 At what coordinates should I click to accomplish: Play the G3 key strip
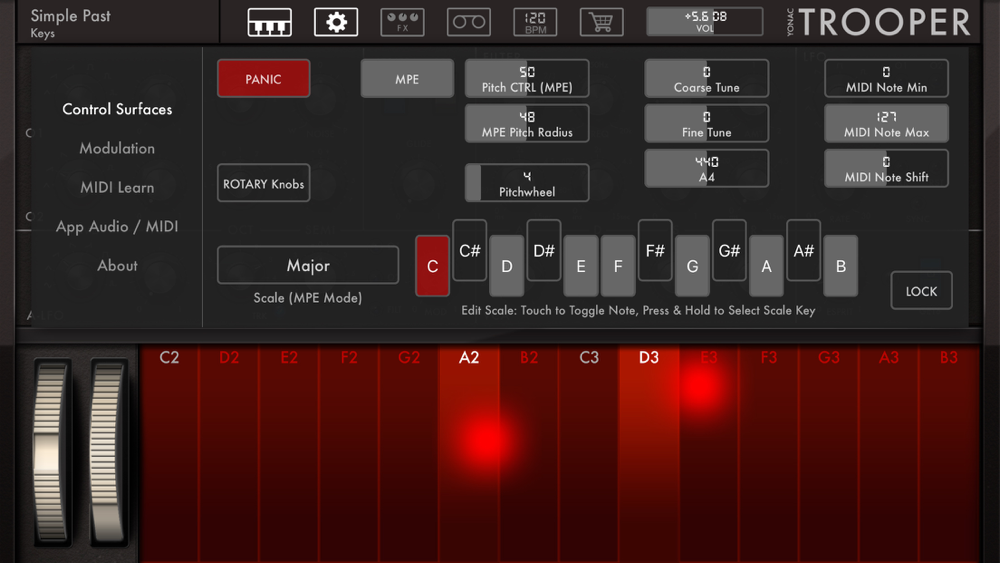(828, 454)
